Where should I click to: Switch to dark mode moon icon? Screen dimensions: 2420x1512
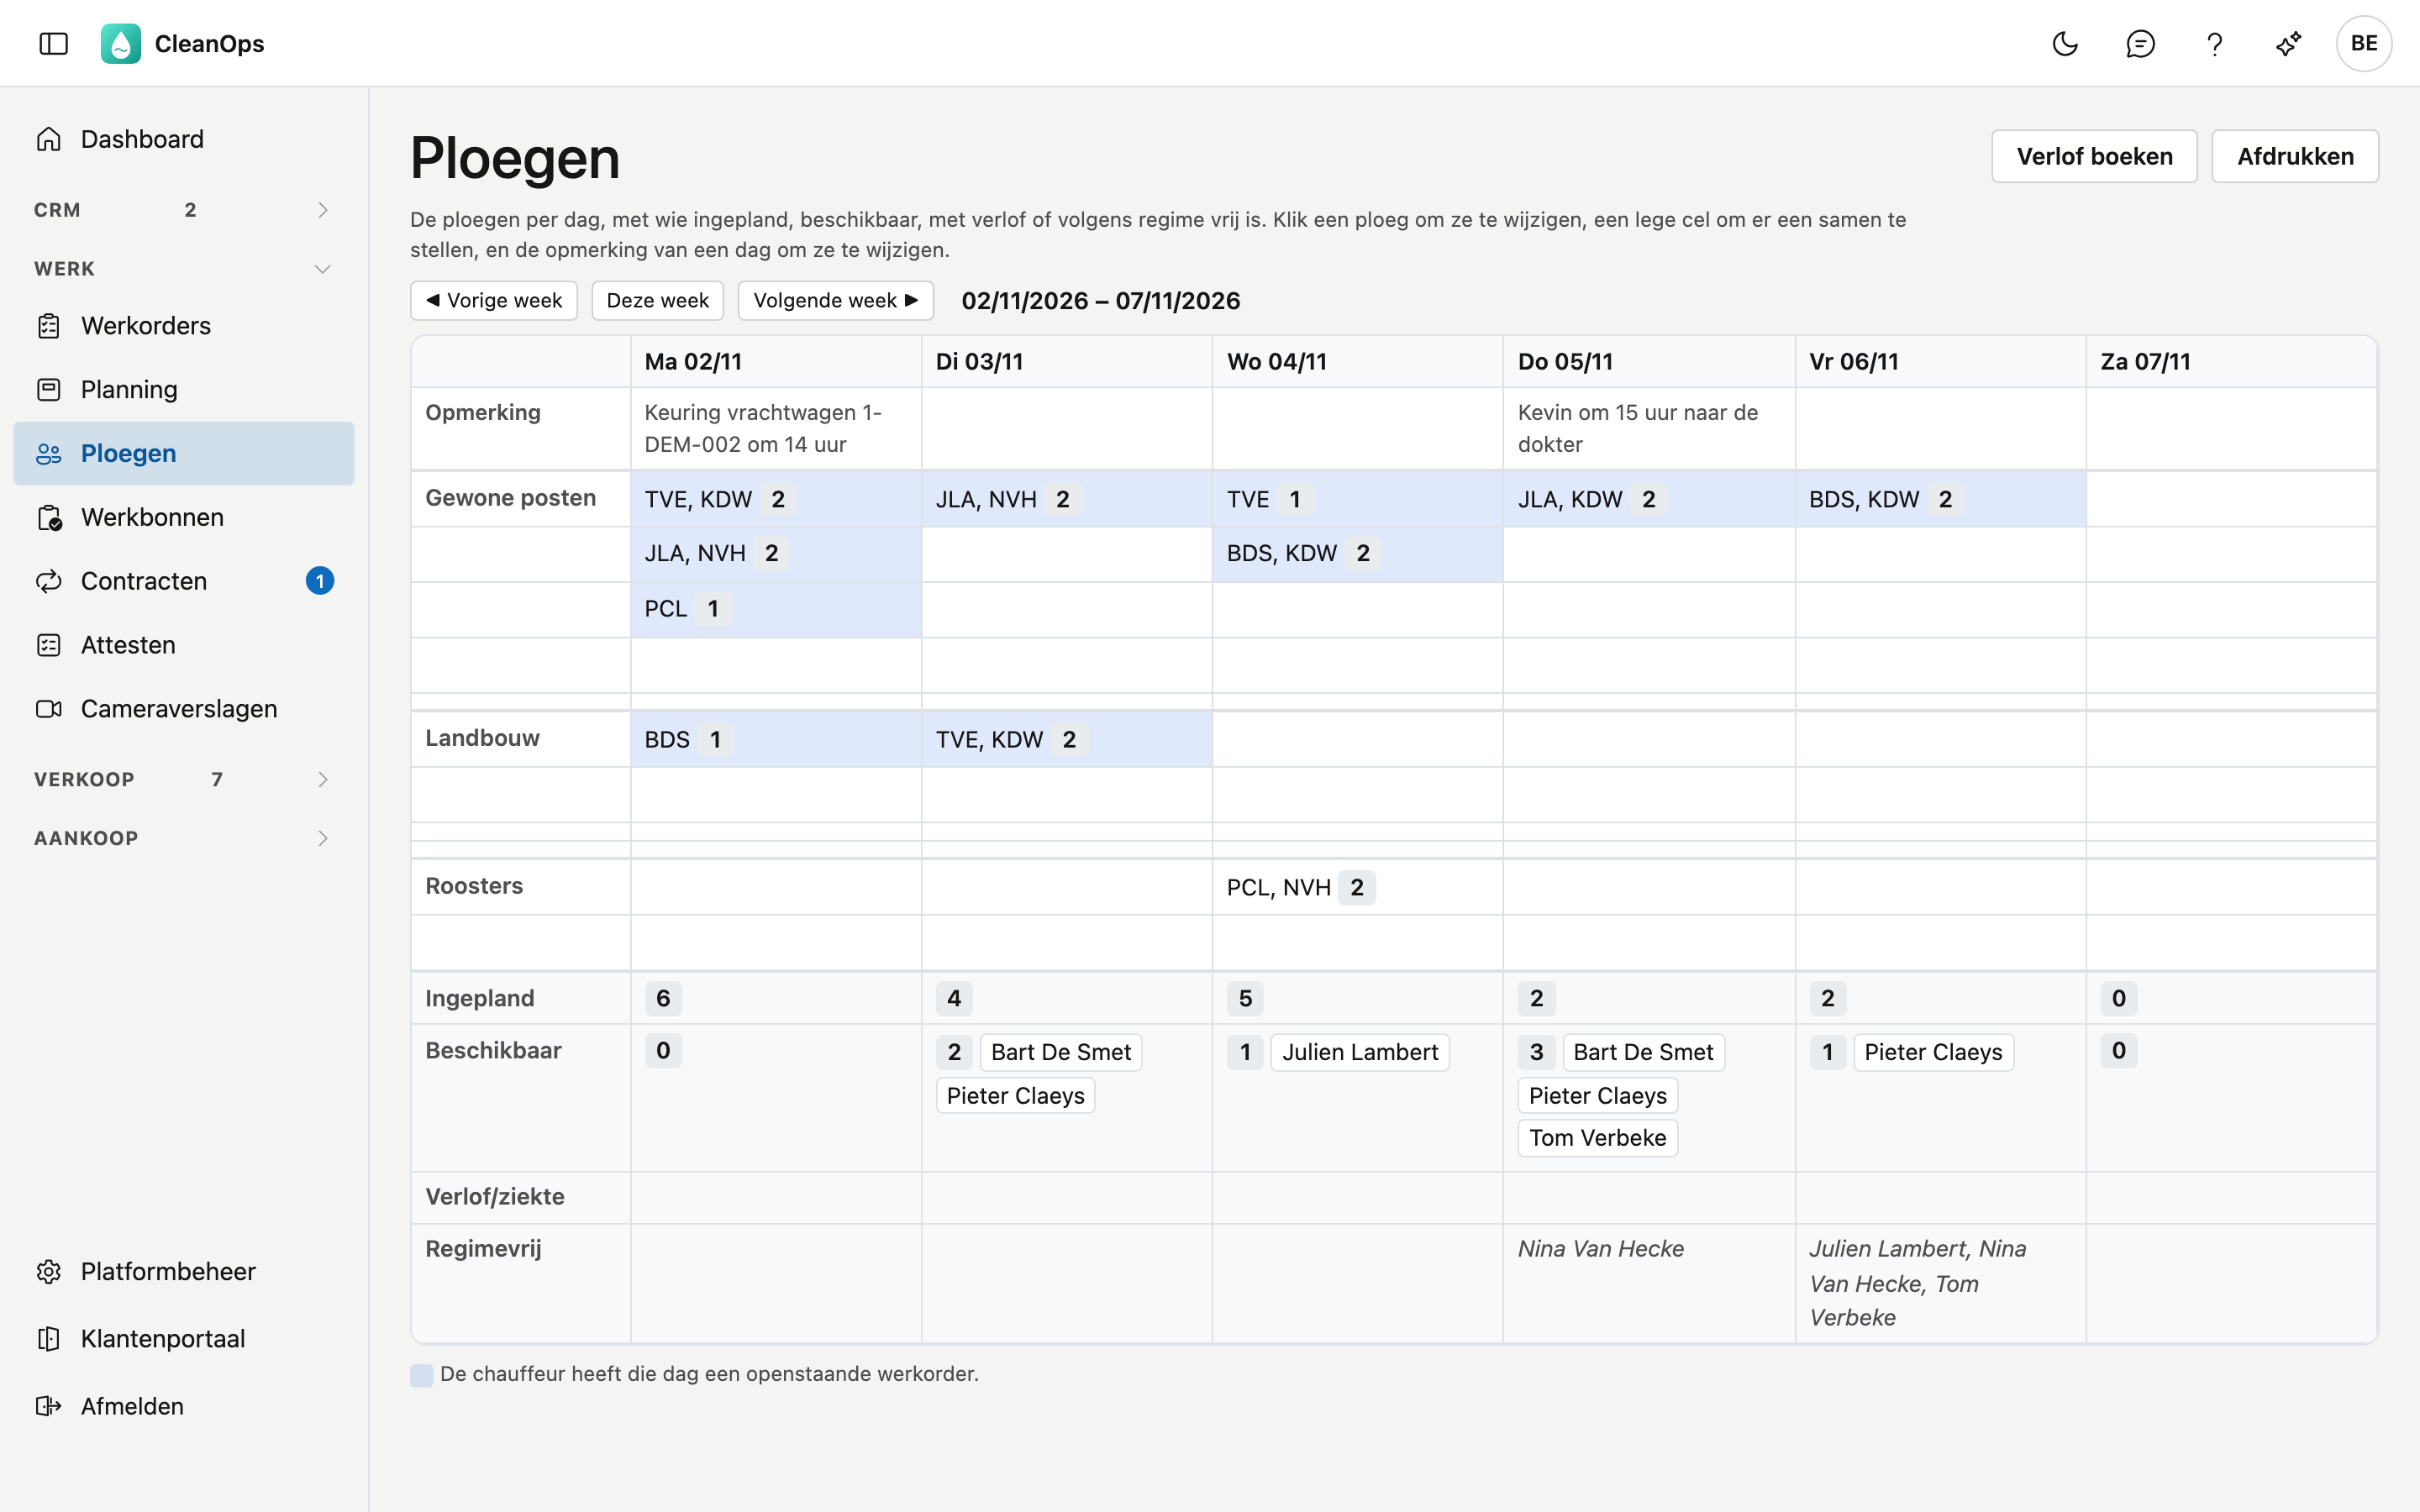(2065, 43)
